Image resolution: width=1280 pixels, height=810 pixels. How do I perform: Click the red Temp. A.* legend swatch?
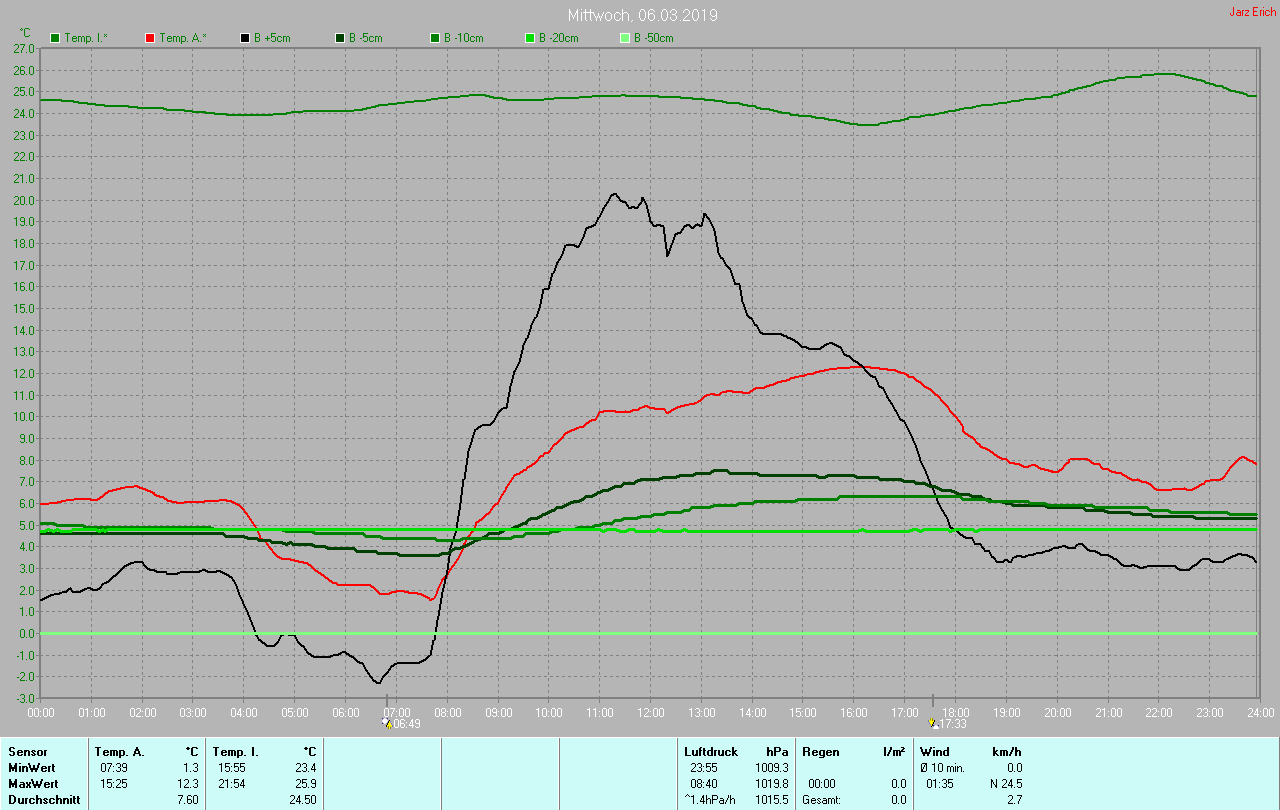[x=150, y=38]
